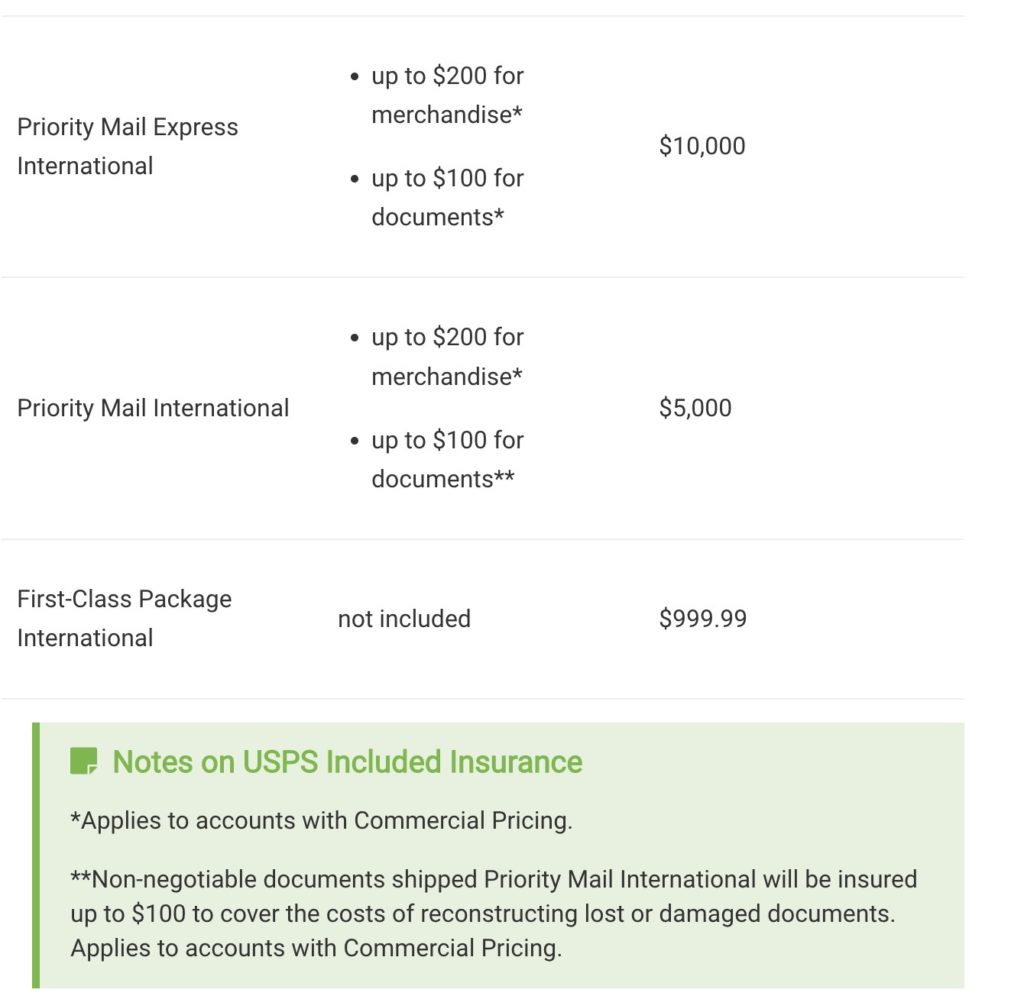The image size is (1024, 996).
Task: Select the 'First-Class Package International' row label
Action: [124, 618]
